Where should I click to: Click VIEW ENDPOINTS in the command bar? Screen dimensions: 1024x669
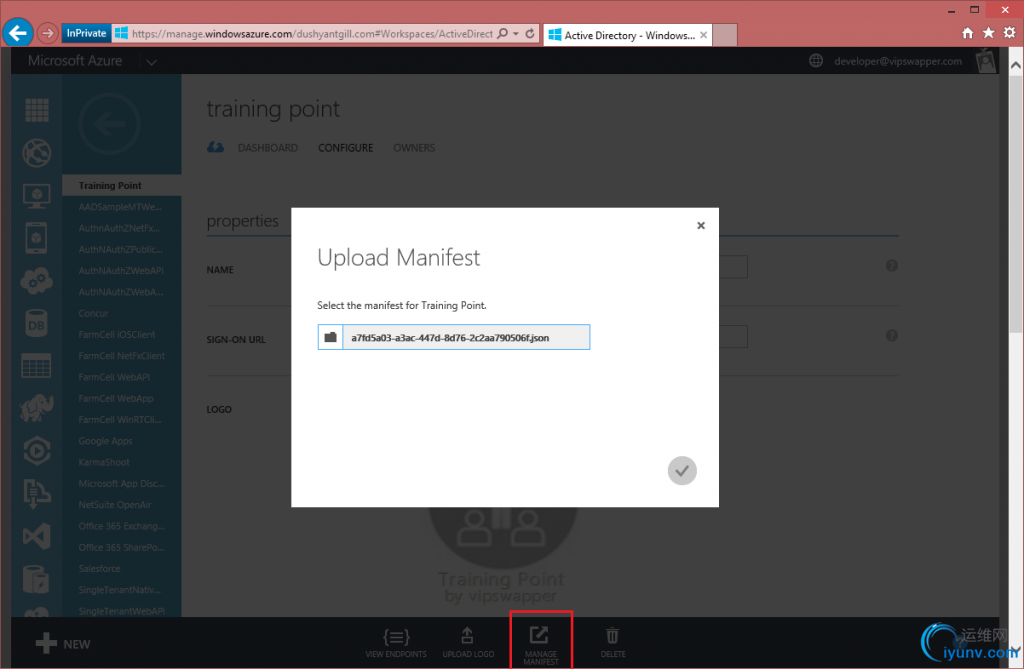[396, 642]
